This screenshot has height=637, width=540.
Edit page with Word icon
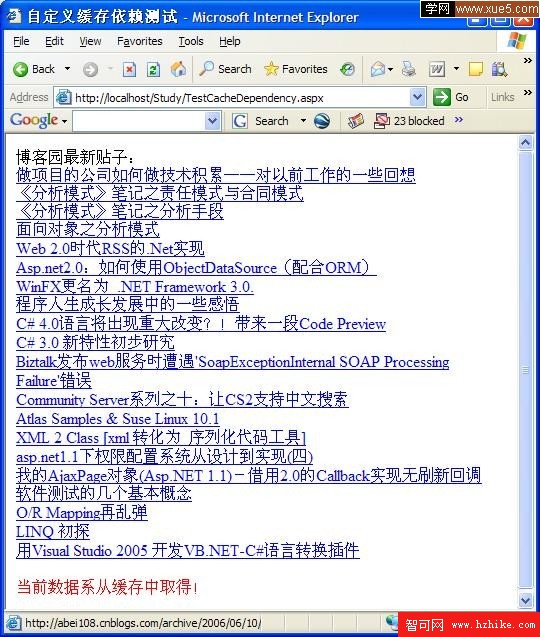437,69
